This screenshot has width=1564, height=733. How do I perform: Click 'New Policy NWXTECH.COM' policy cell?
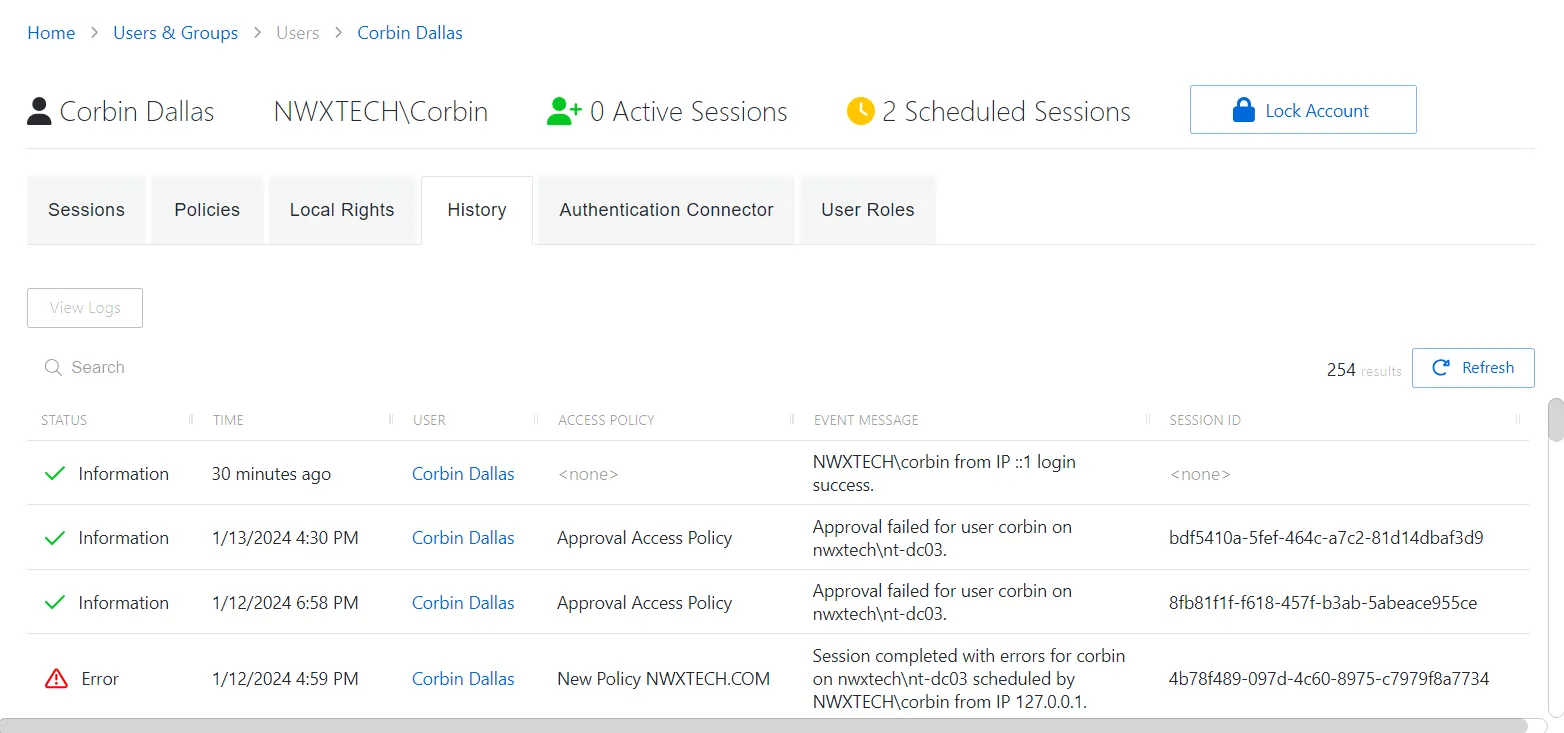click(x=663, y=679)
